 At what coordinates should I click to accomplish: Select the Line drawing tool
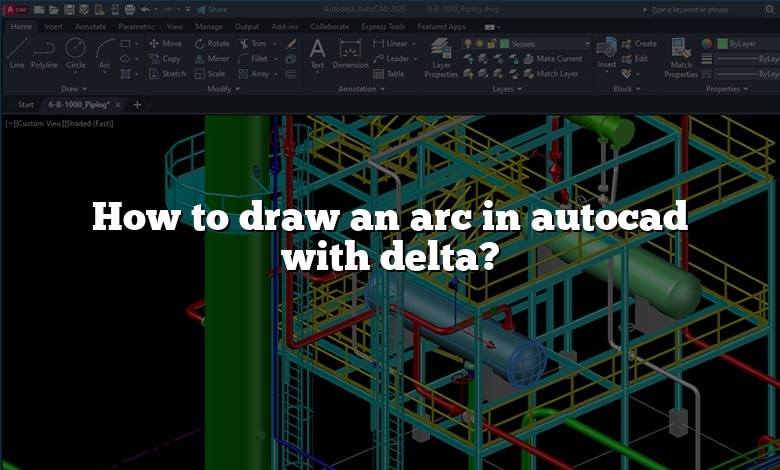click(x=17, y=54)
